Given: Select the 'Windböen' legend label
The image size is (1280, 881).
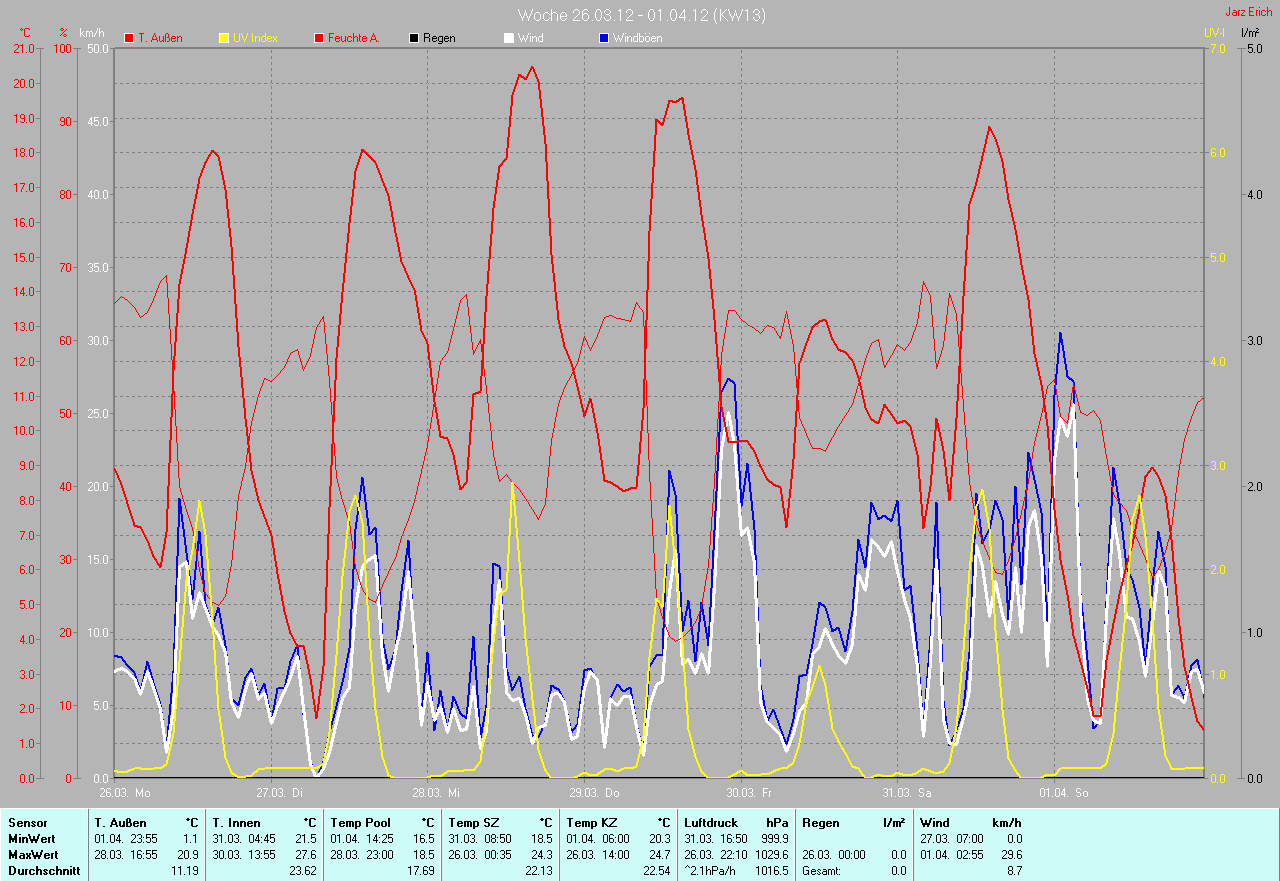Looking at the screenshot, I should tap(637, 38).
